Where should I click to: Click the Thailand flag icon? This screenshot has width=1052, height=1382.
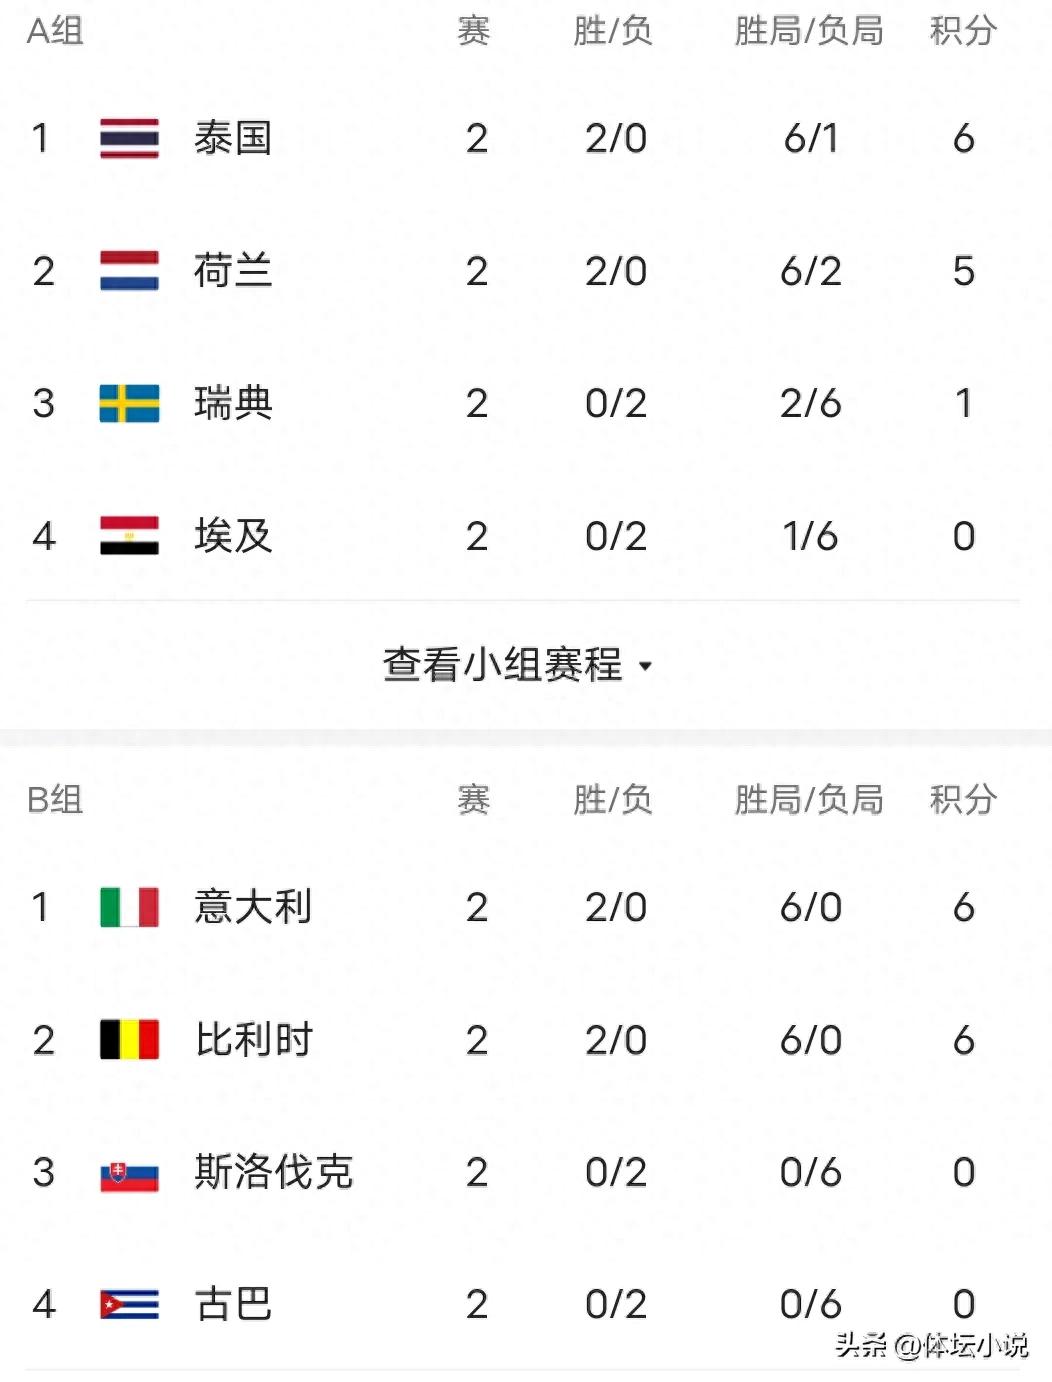(129, 138)
